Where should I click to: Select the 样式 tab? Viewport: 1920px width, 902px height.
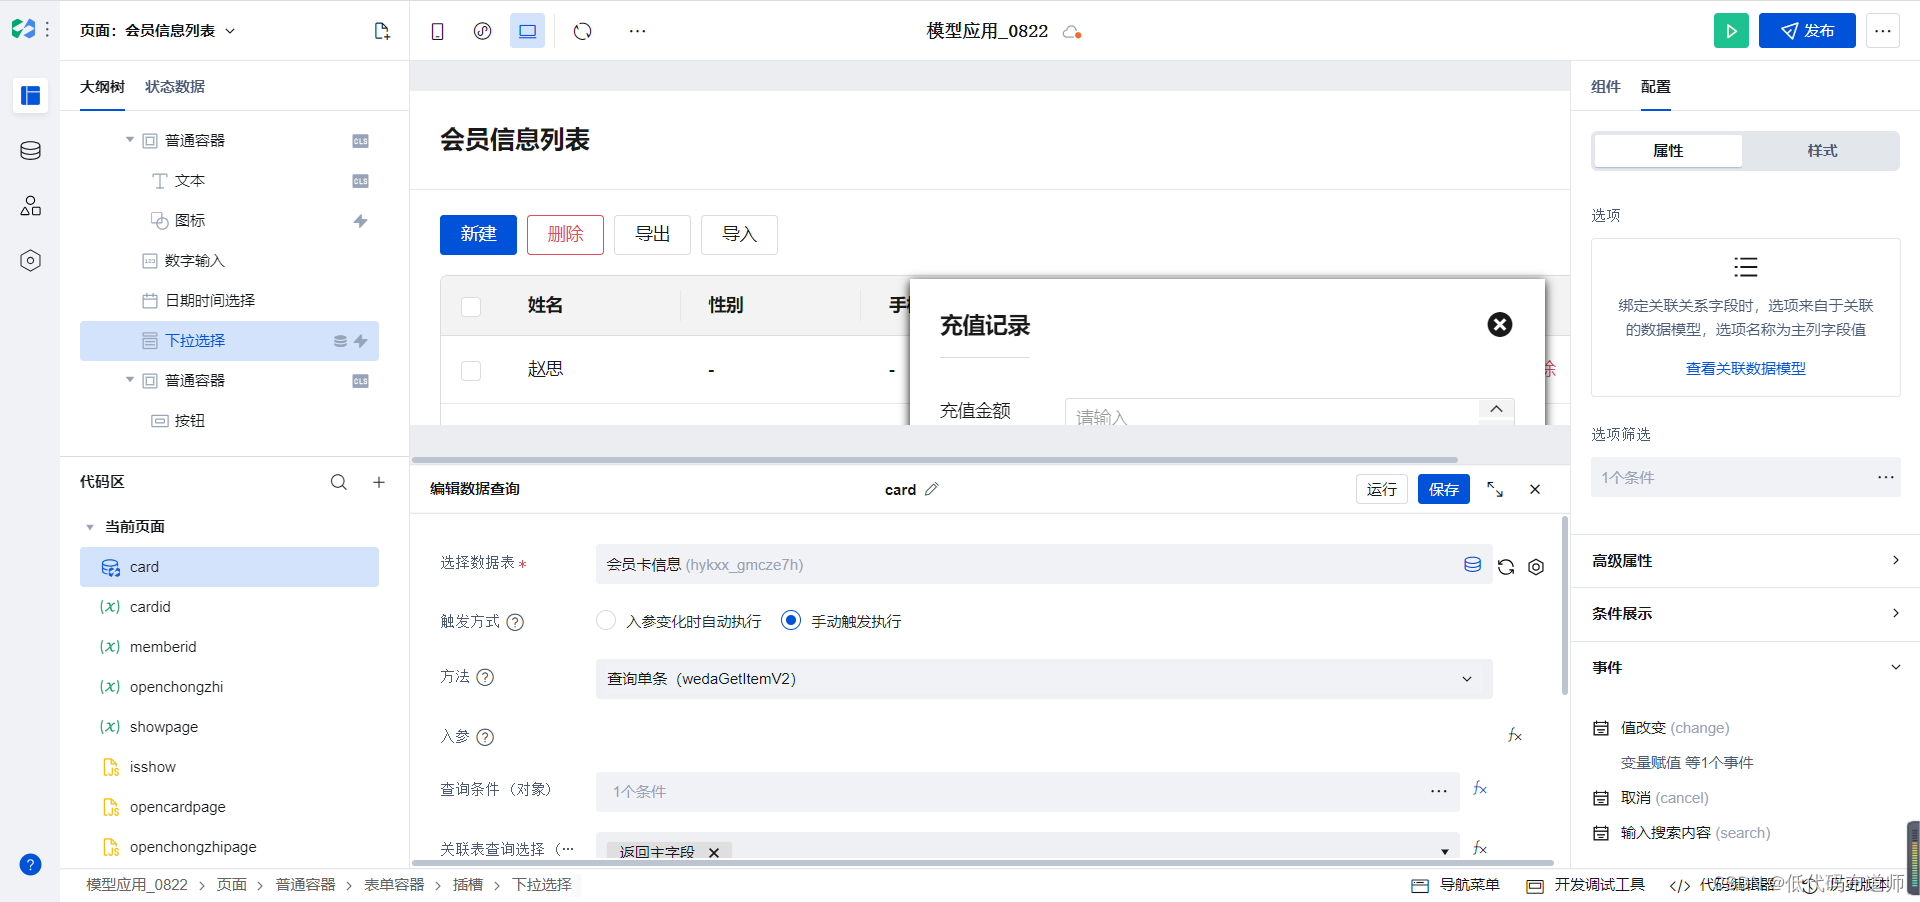point(1822,151)
